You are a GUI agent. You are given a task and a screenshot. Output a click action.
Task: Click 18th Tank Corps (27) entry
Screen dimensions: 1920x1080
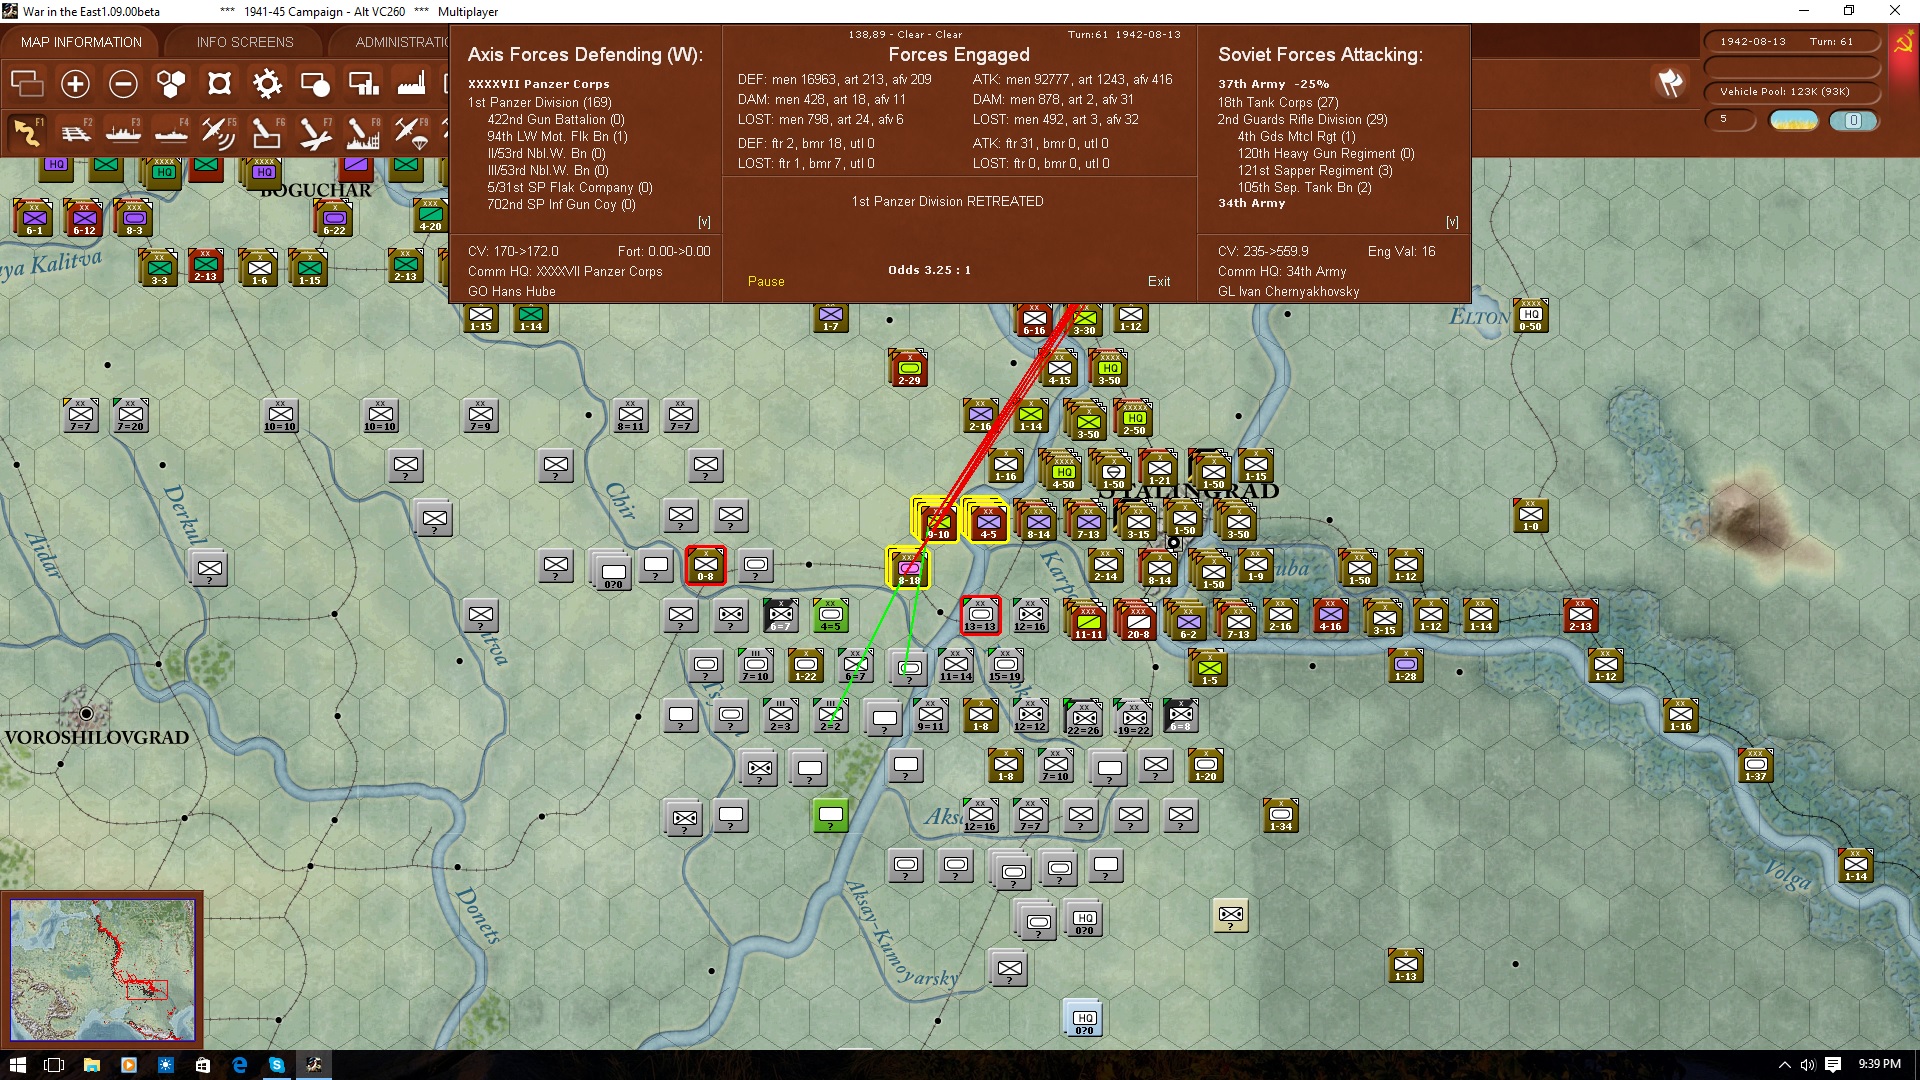tap(1278, 102)
